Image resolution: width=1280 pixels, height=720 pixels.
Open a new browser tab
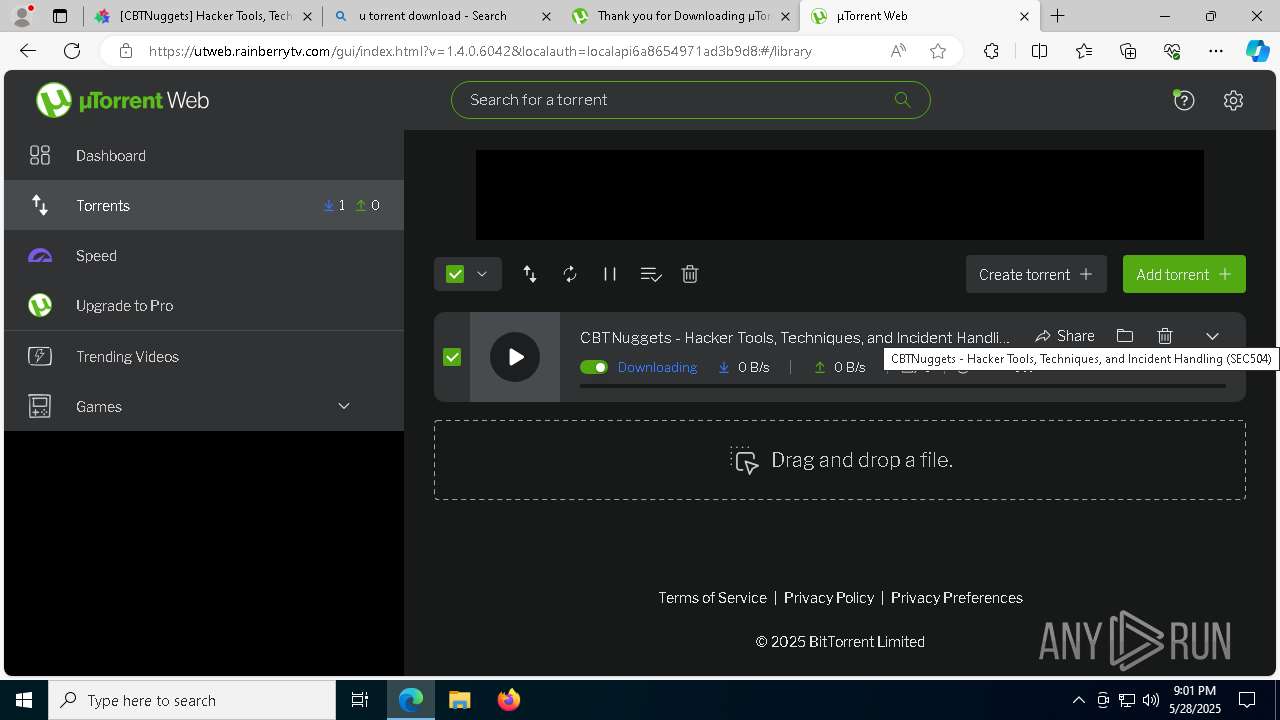coord(1057,16)
